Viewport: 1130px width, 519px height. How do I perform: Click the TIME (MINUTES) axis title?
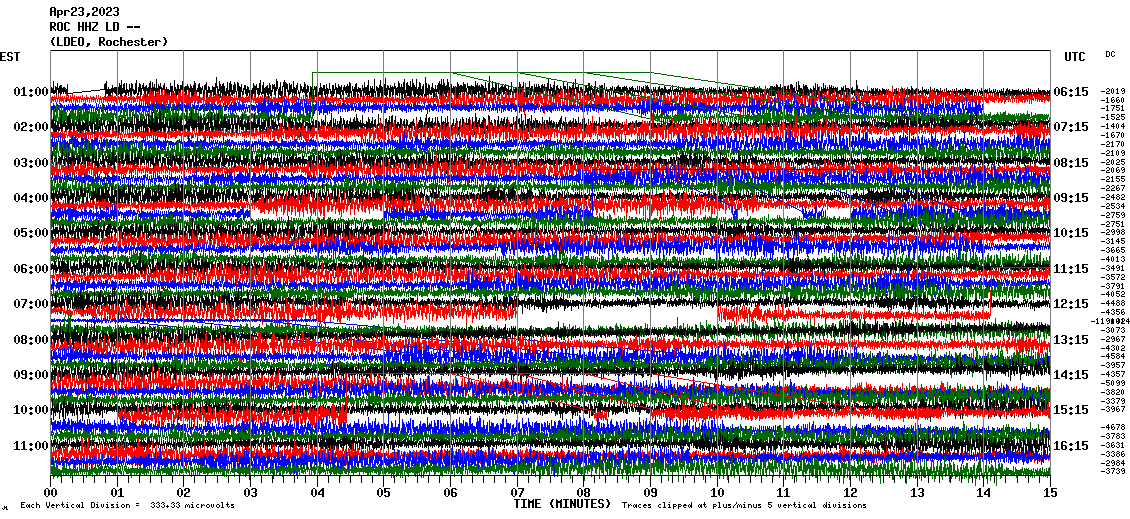pyautogui.click(x=561, y=505)
